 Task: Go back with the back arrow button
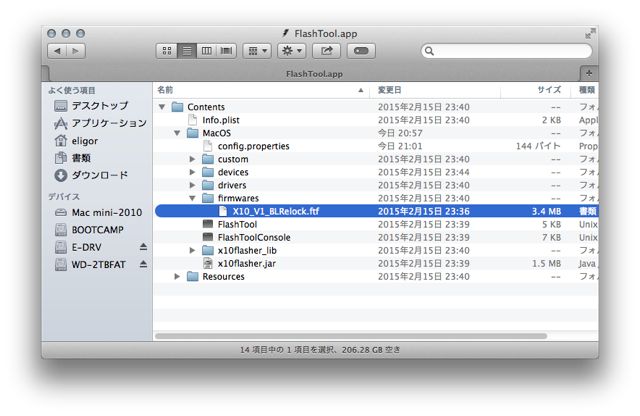click(57, 51)
